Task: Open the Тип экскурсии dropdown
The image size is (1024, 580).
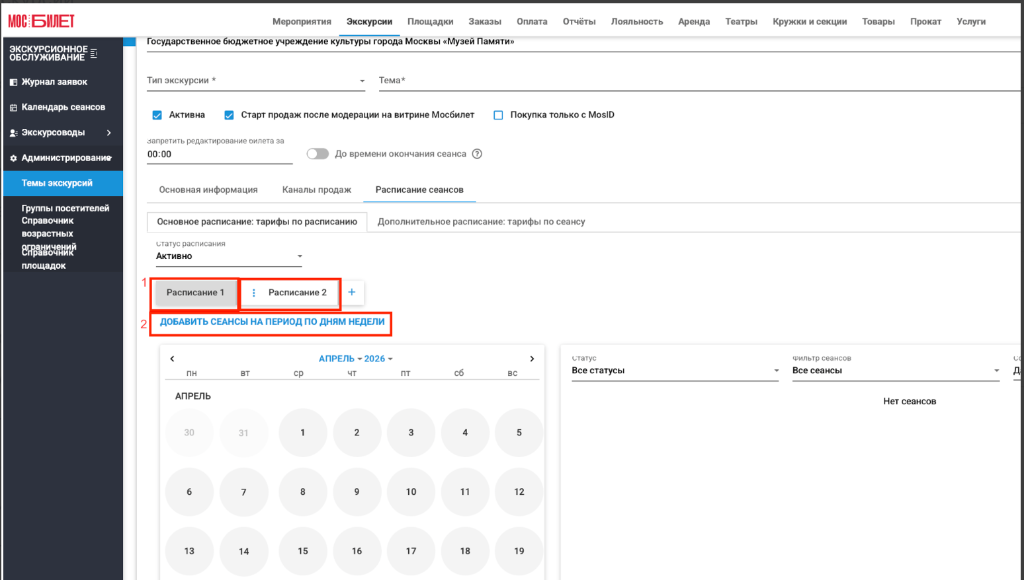Action: [x=256, y=81]
